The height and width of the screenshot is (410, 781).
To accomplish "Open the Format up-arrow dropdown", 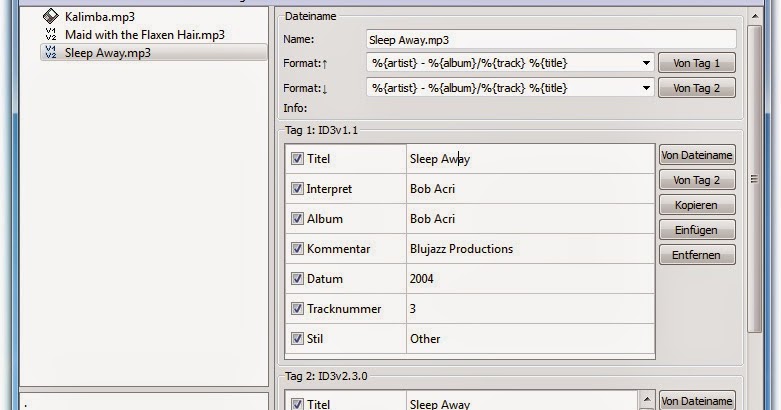I will pos(646,63).
